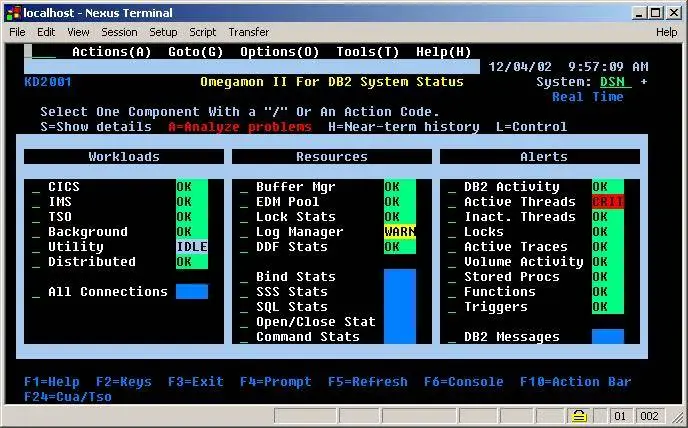Click the Stored Procs alert label
Viewport: 688px width, 428px height.
pos(512,277)
